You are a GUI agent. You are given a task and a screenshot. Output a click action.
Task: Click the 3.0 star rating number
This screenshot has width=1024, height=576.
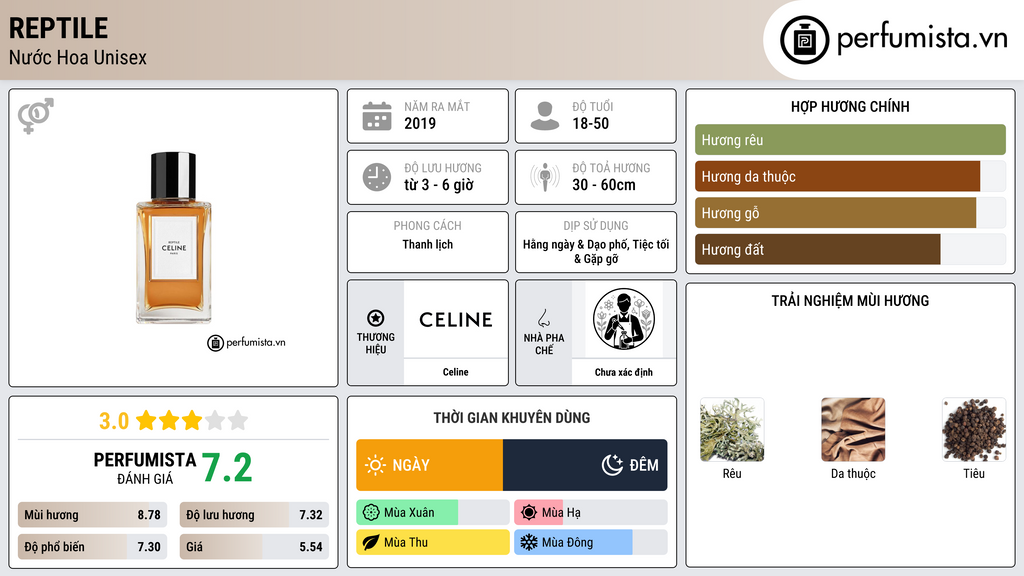point(114,421)
